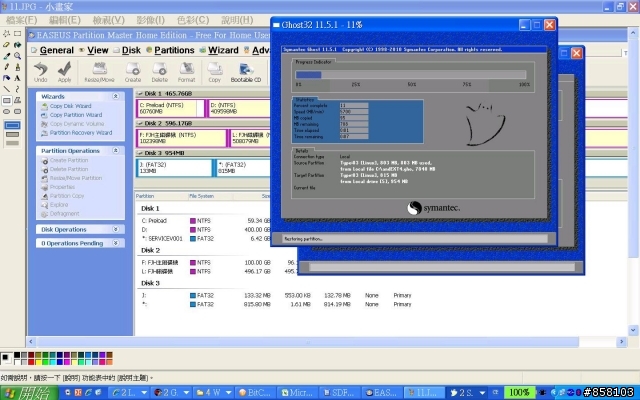This screenshot has width=640, height=400.
Task: Open the 編輯(E) Edit menu
Action: (64, 20)
